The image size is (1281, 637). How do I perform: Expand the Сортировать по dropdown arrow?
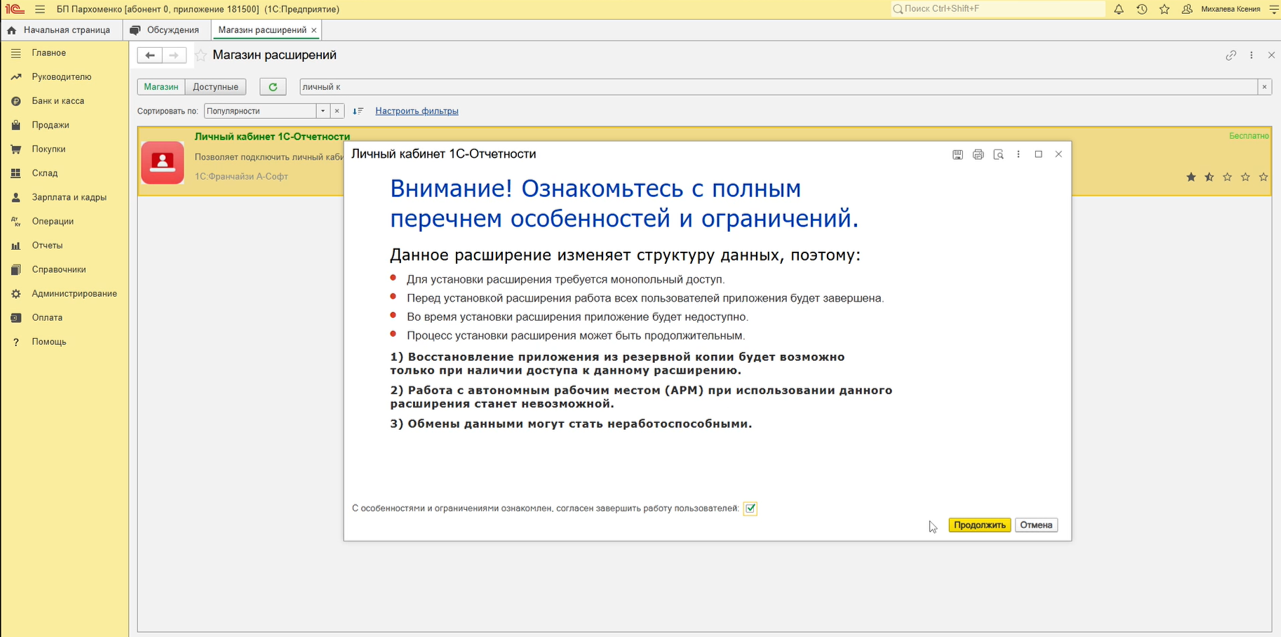[x=323, y=111]
